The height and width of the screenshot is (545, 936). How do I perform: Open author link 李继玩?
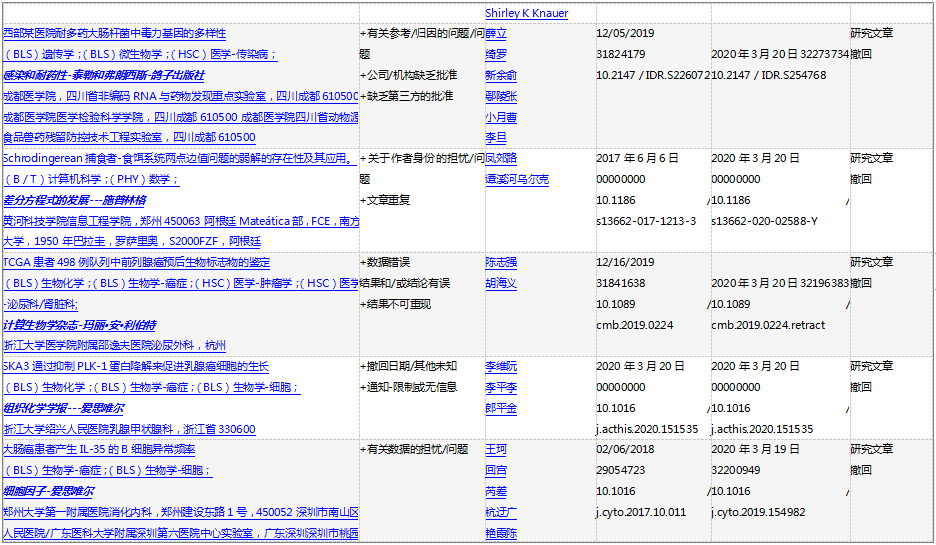tap(501, 366)
